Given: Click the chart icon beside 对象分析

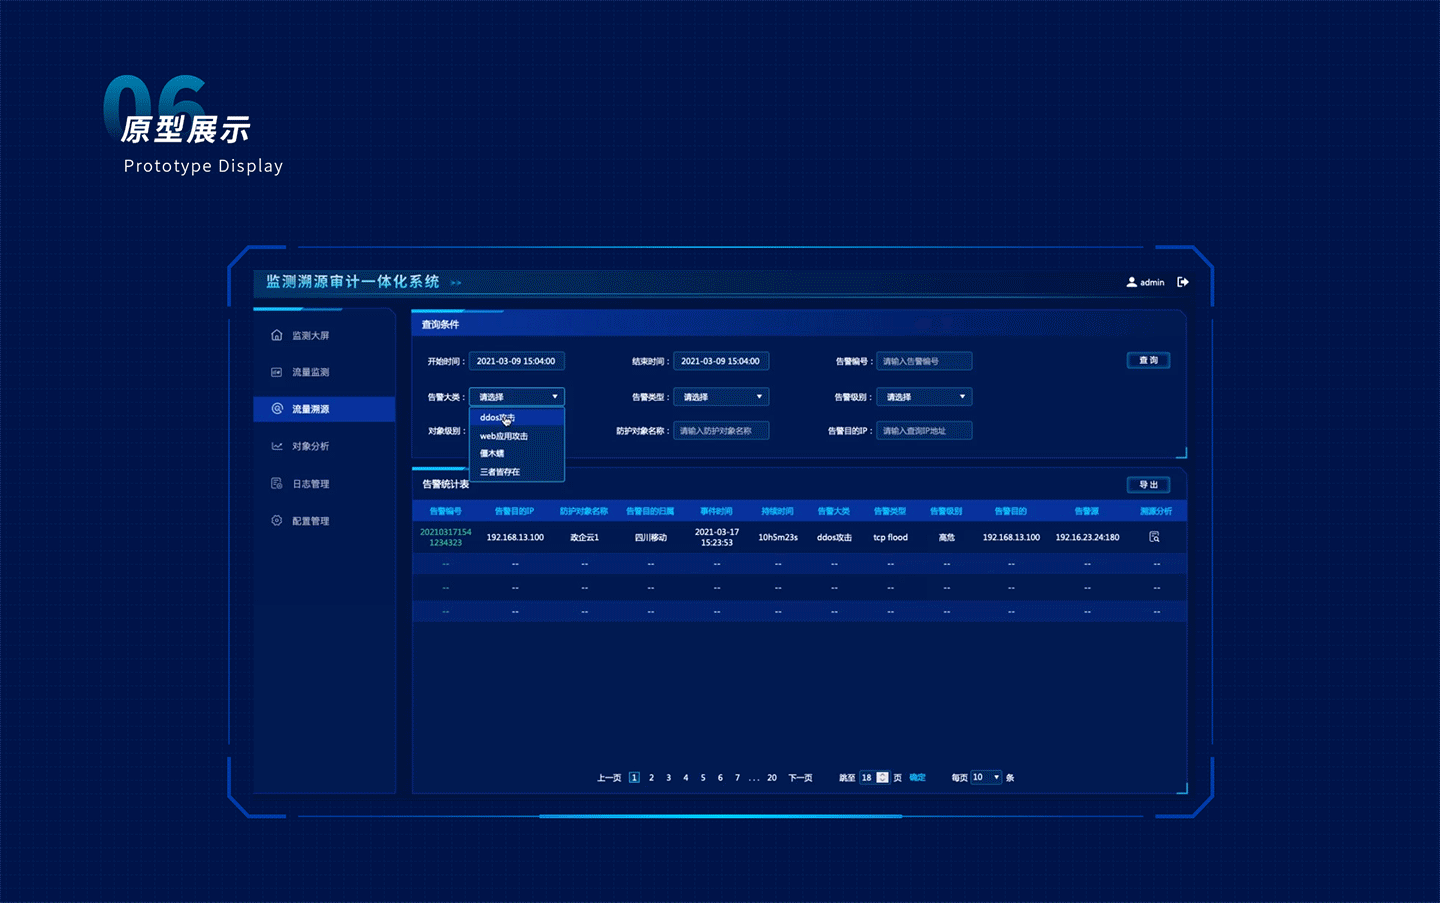Looking at the screenshot, I should pyautogui.click(x=277, y=446).
